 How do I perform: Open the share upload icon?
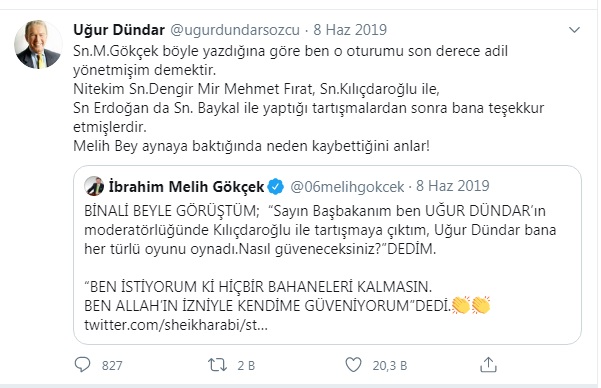click(488, 365)
